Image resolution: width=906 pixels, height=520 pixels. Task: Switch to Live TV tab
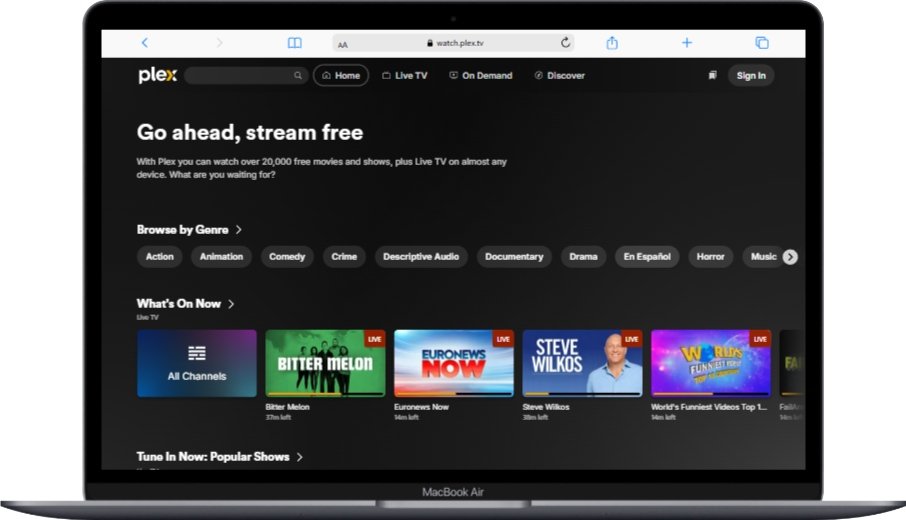click(x=404, y=76)
